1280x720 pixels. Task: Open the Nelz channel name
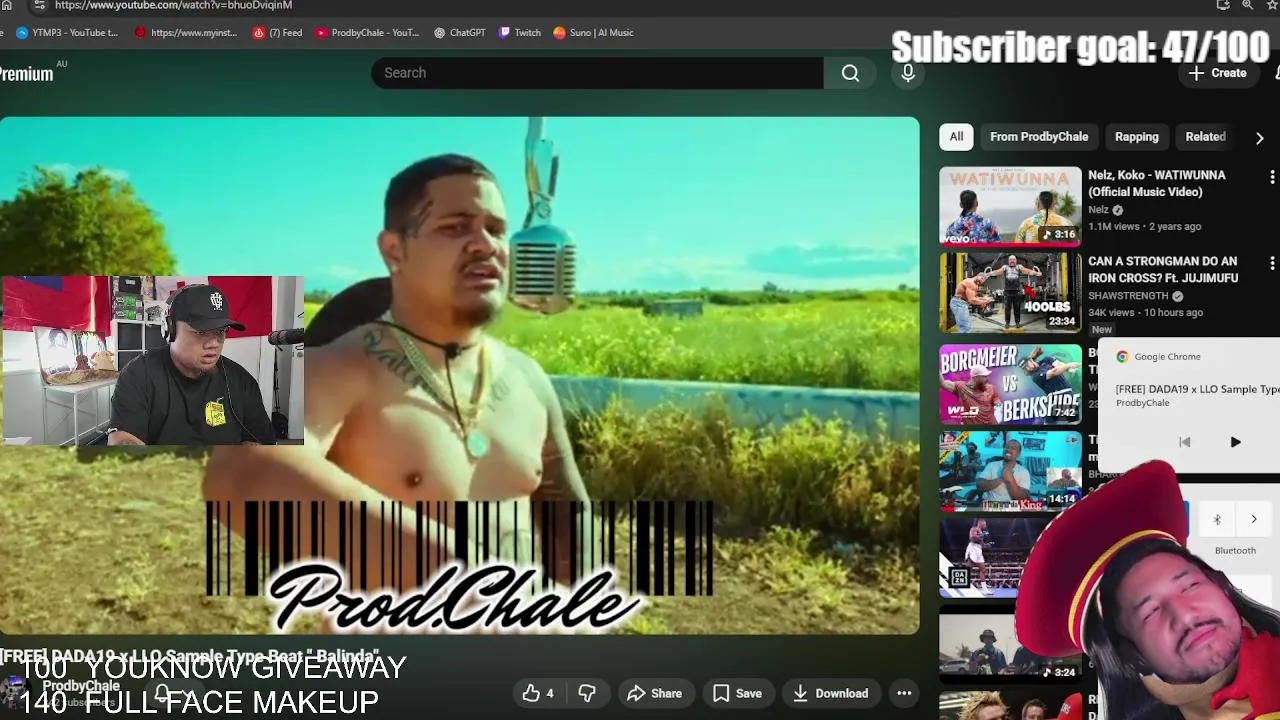(x=1098, y=210)
